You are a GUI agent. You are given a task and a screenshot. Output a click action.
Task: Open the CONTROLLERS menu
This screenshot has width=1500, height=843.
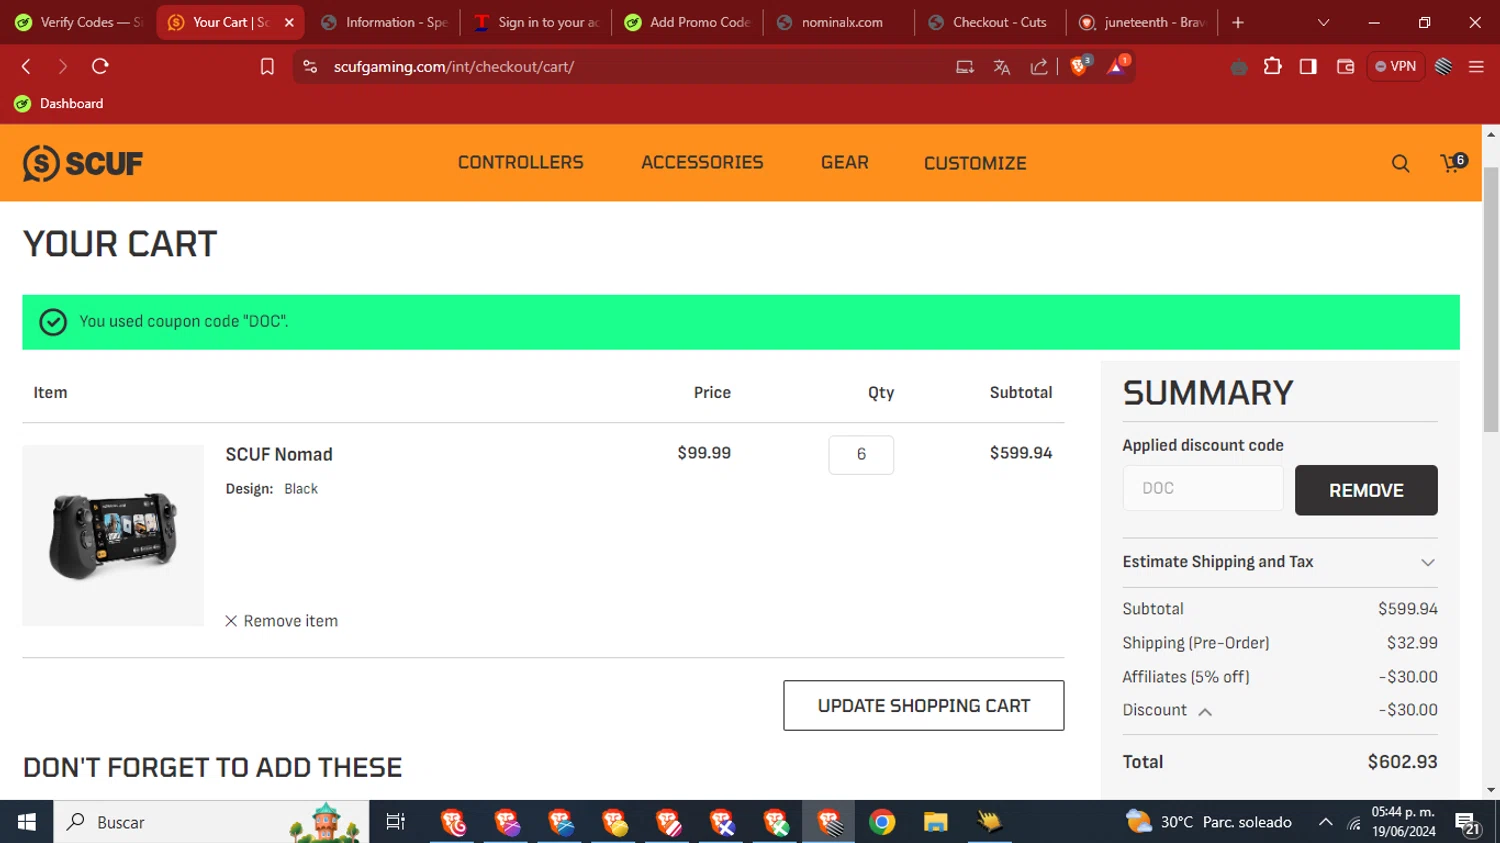pos(520,162)
